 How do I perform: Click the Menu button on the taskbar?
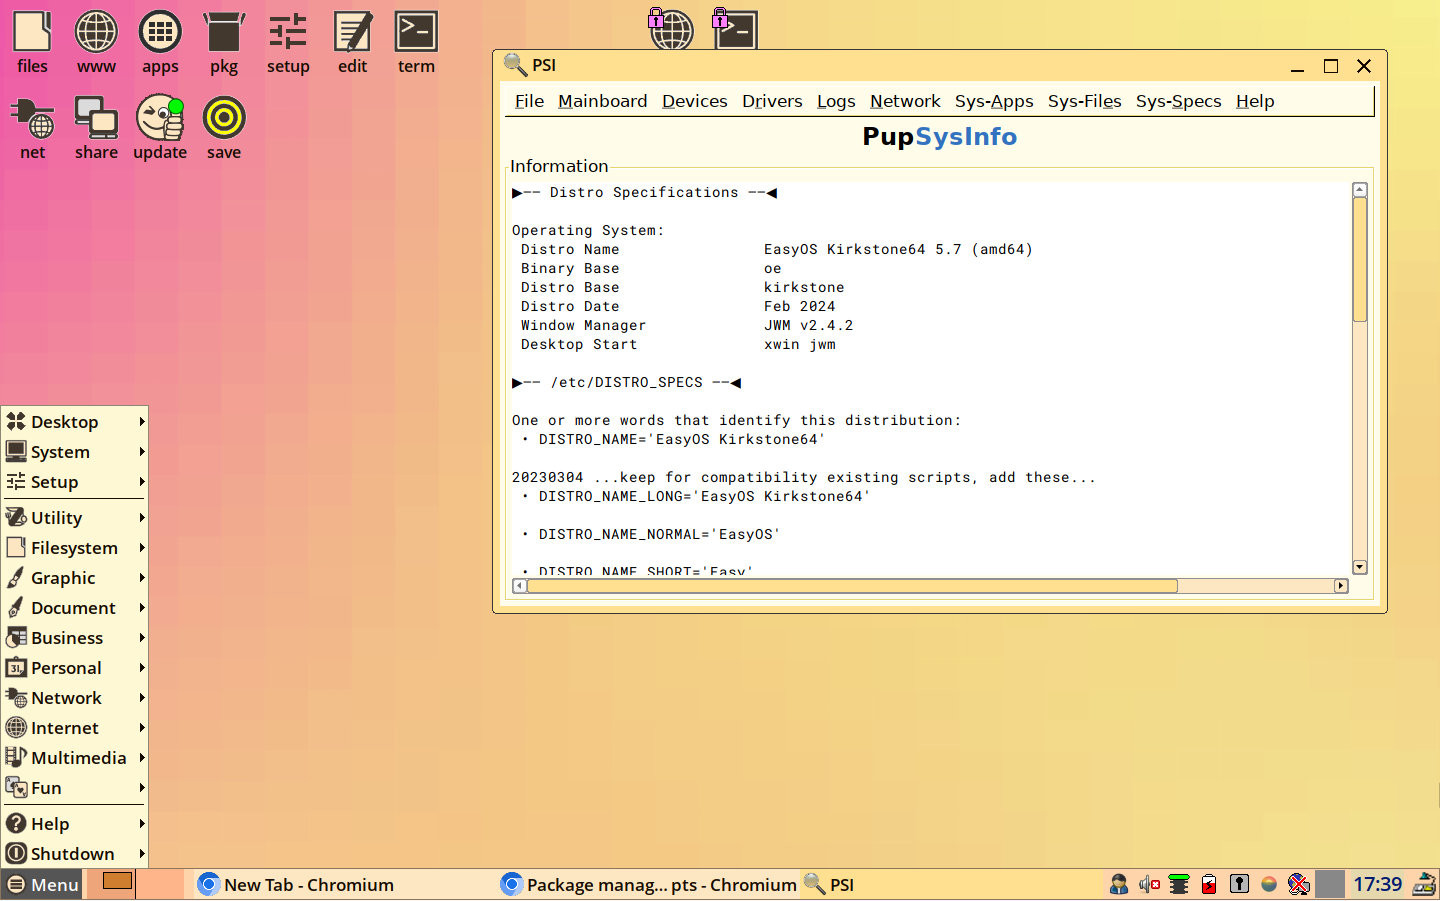click(x=42, y=885)
